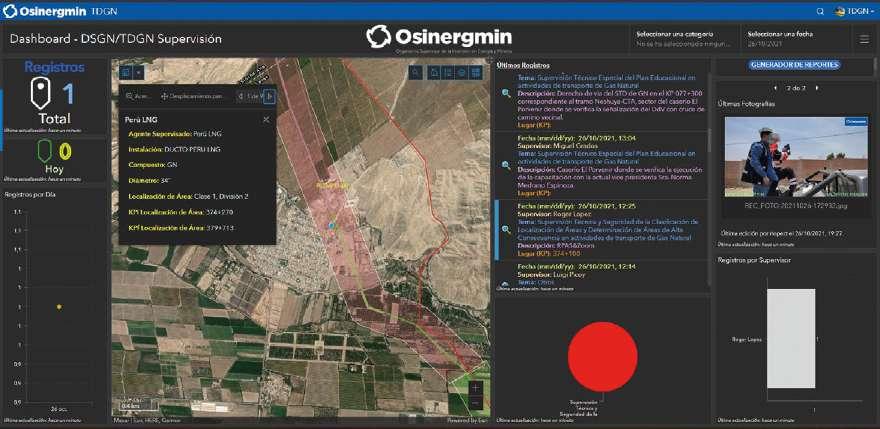Image resolution: width=880 pixels, height=429 pixels.
Task: Click 'Lugar (KP): 374+100' text
Action: pyautogui.click(x=548, y=253)
